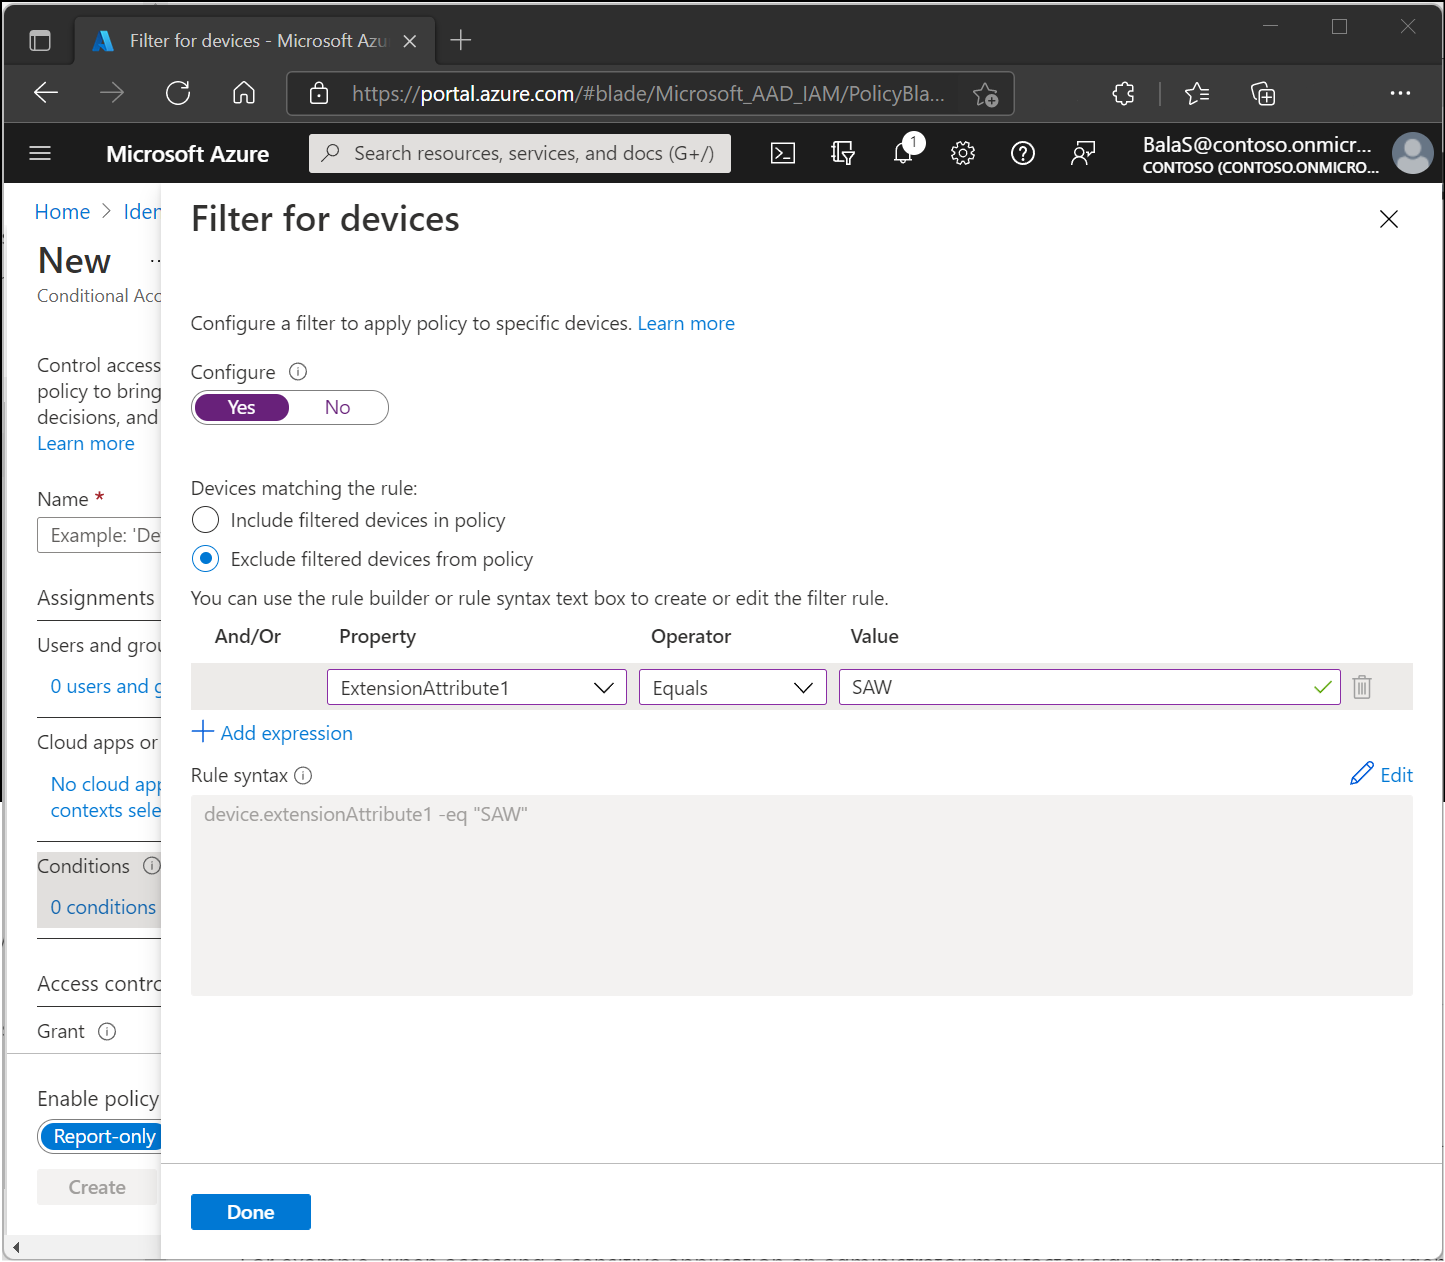Open the Azure portal hamburger menu
Screen dimensions: 1445x1262
(40, 153)
